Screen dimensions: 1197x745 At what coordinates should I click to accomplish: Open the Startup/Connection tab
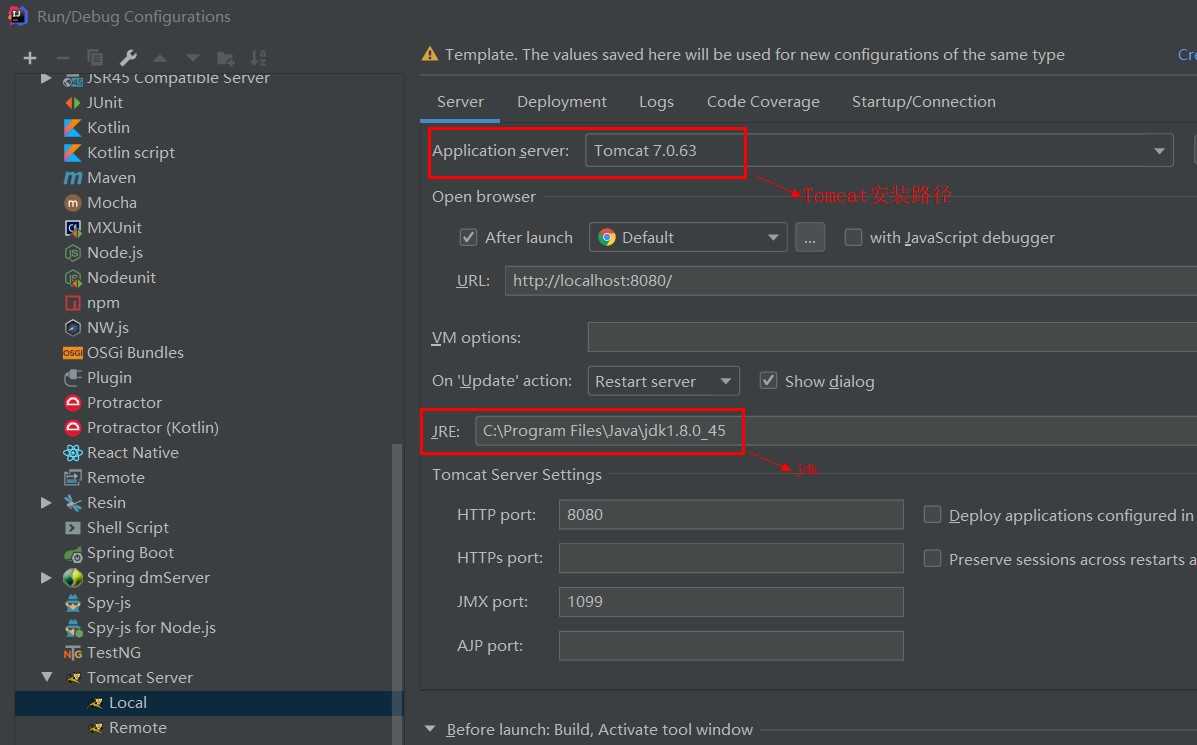click(x=923, y=102)
